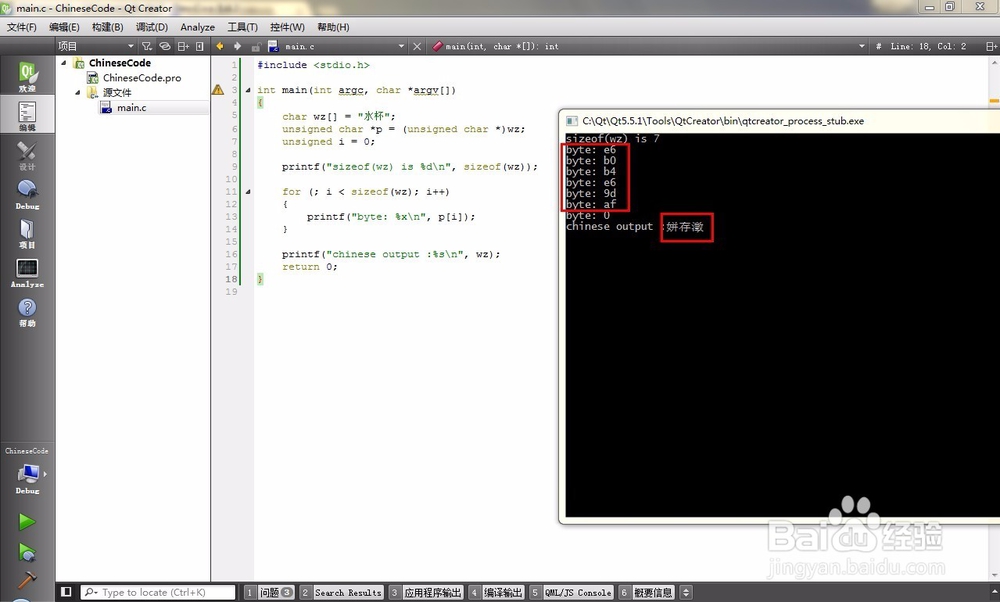Toggle the left sidebar visibility

click(x=66, y=592)
